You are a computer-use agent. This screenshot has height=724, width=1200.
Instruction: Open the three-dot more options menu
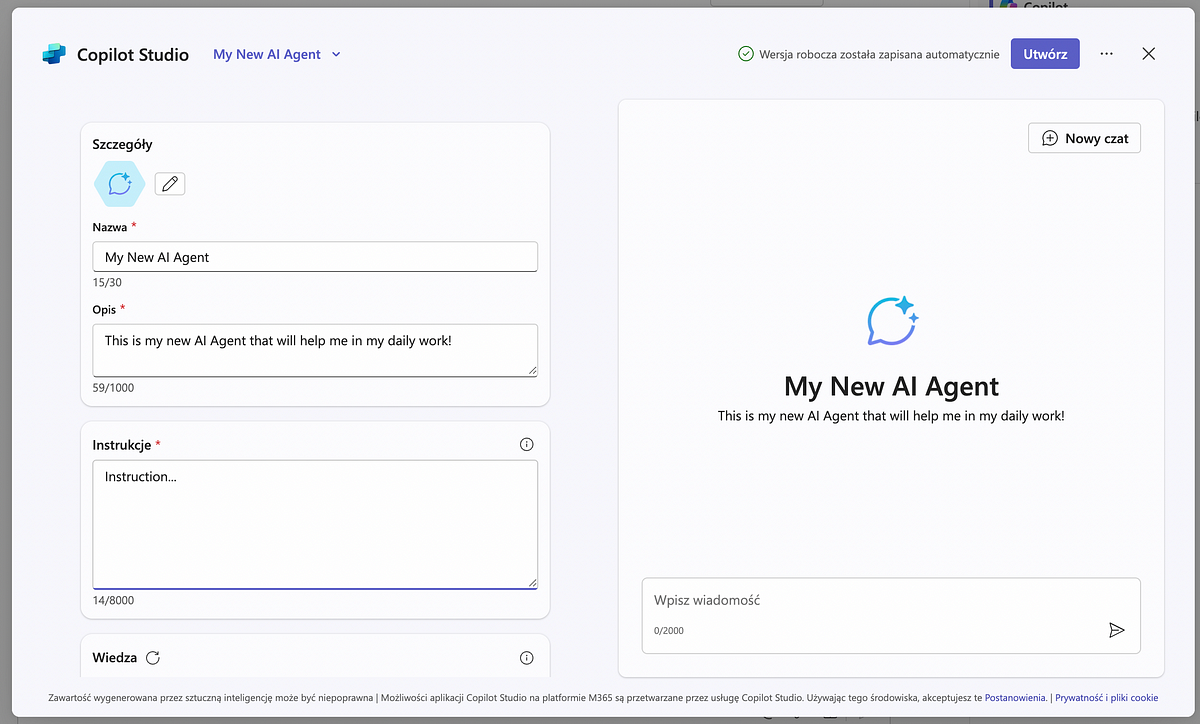click(1106, 54)
